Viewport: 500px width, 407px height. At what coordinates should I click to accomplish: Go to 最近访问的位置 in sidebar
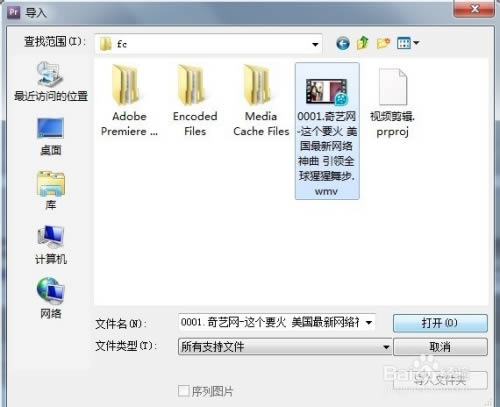point(51,82)
